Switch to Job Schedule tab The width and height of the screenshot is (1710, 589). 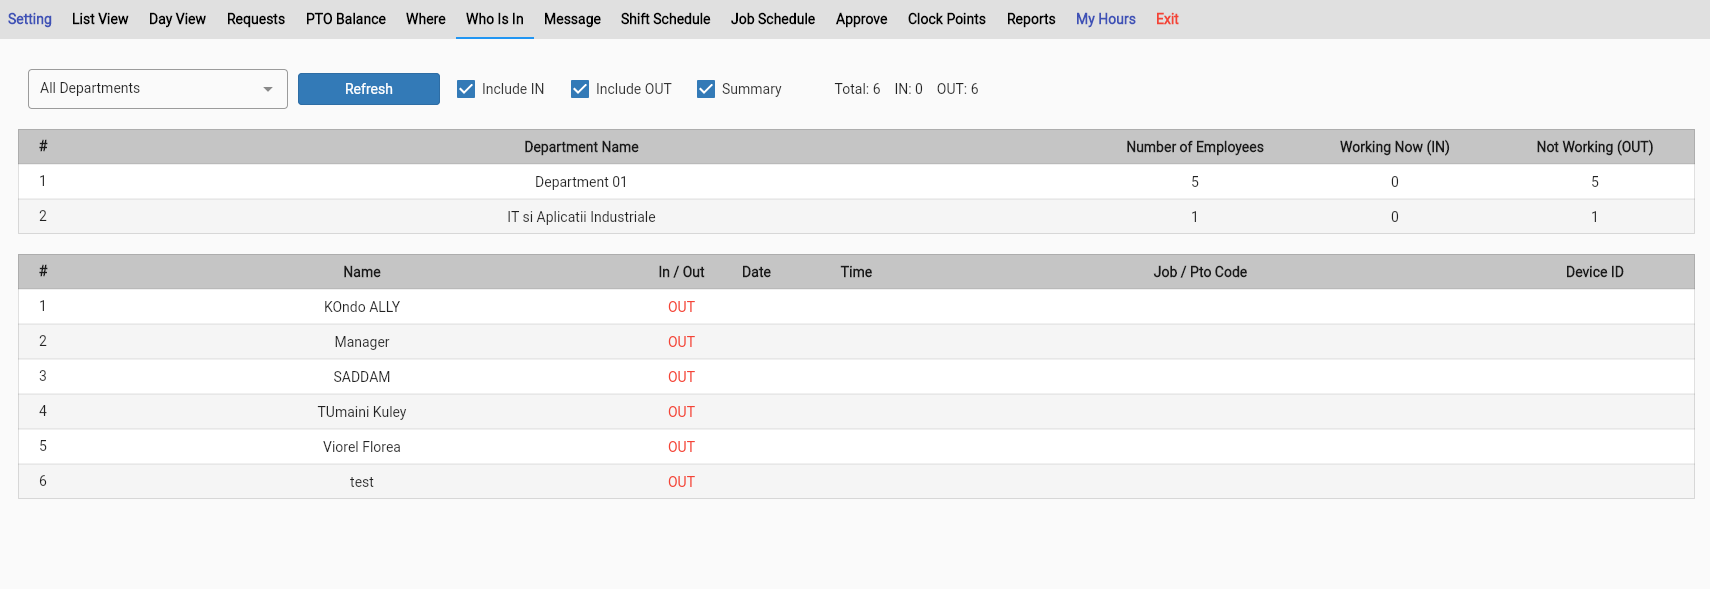(x=773, y=19)
